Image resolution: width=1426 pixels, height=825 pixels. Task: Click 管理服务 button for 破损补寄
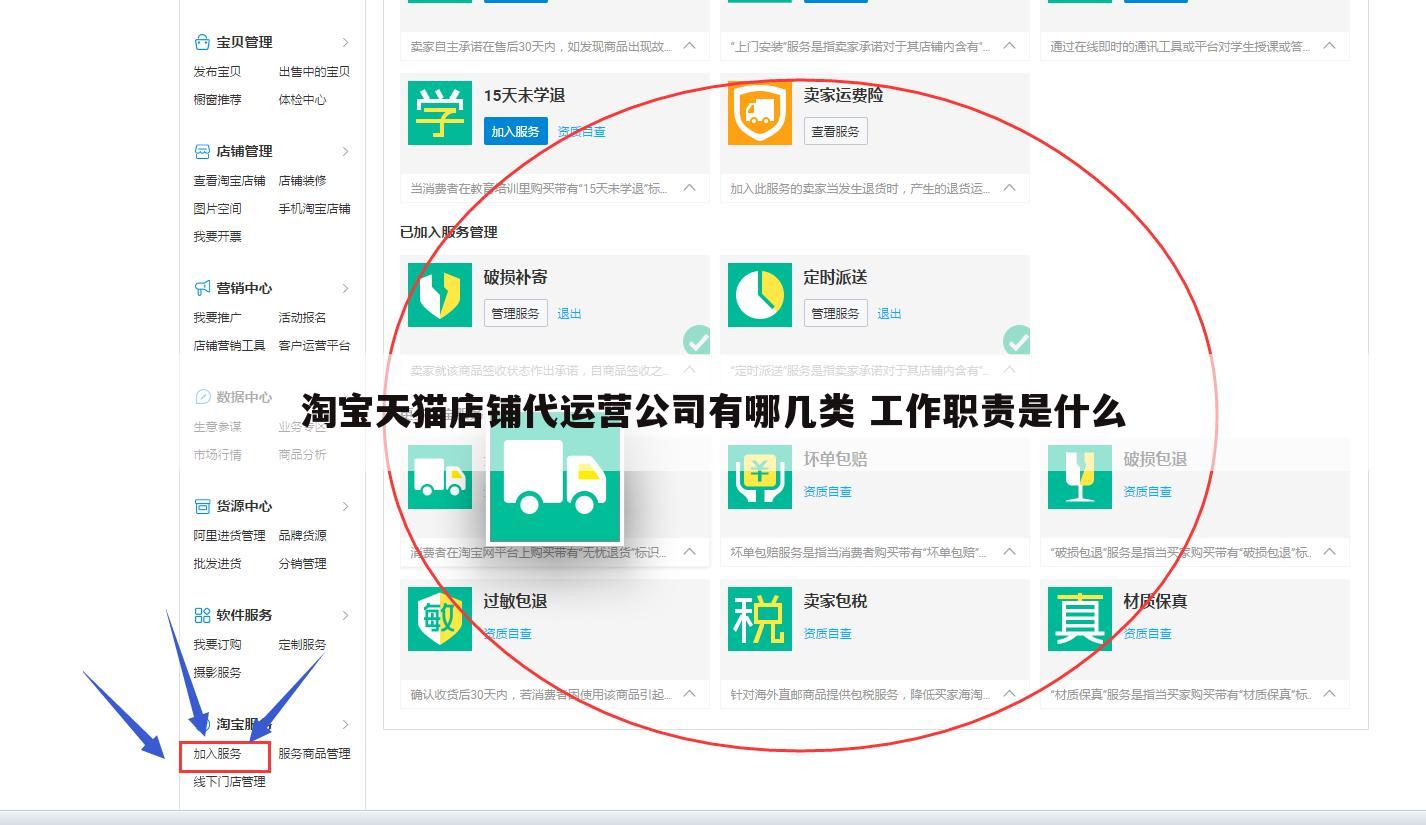click(x=515, y=313)
